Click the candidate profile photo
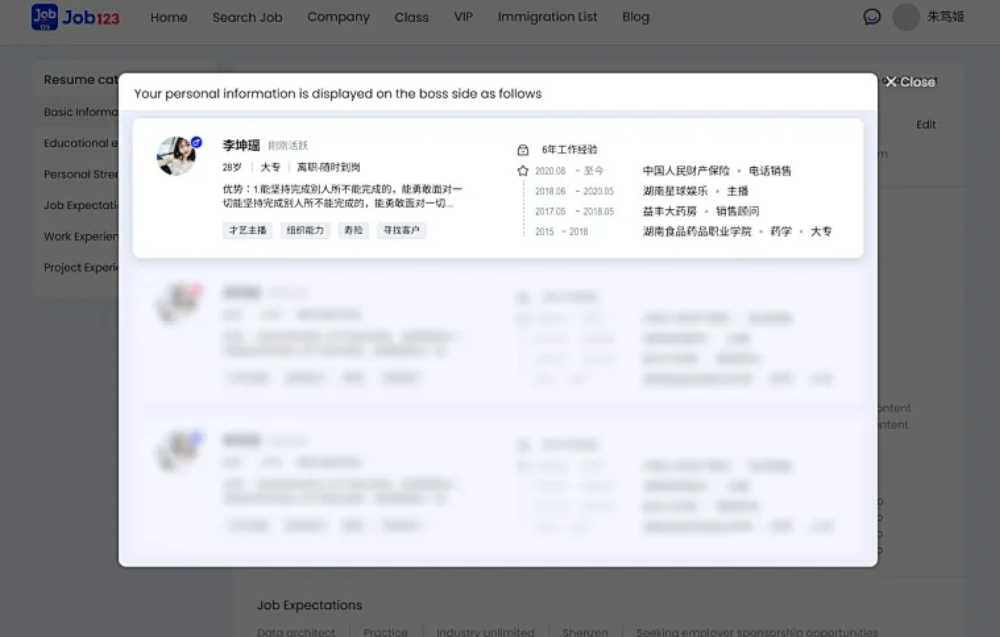1000x637 pixels. (x=177, y=156)
